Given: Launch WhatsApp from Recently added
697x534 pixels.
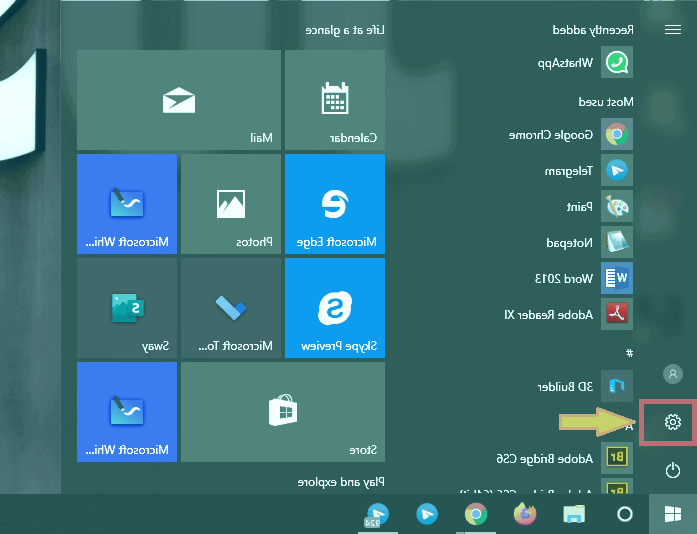Looking at the screenshot, I should pyautogui.click(x=585, y=62).
